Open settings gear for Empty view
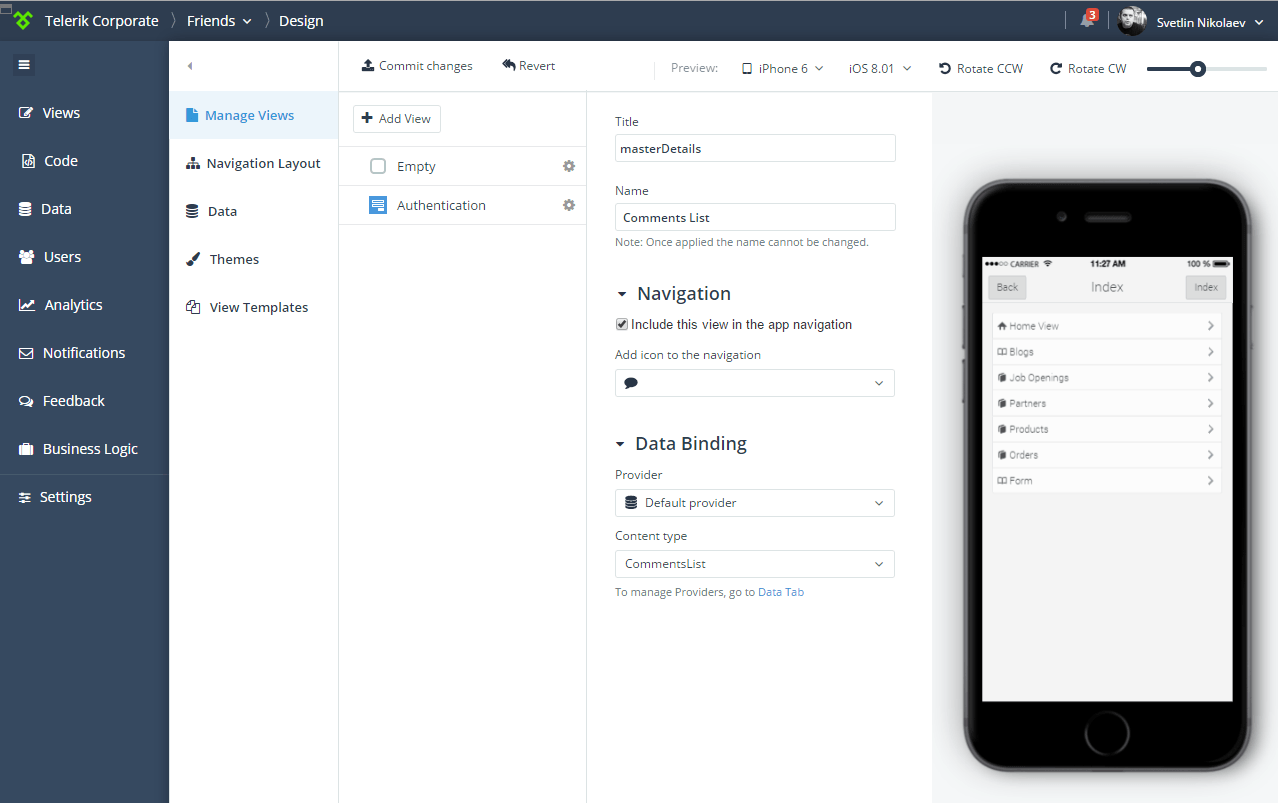 (569, 166)
